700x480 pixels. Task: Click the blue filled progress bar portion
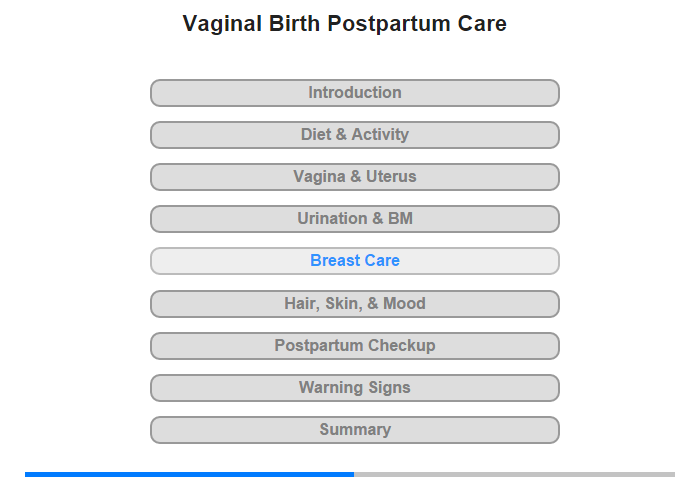tap(189, 474)
